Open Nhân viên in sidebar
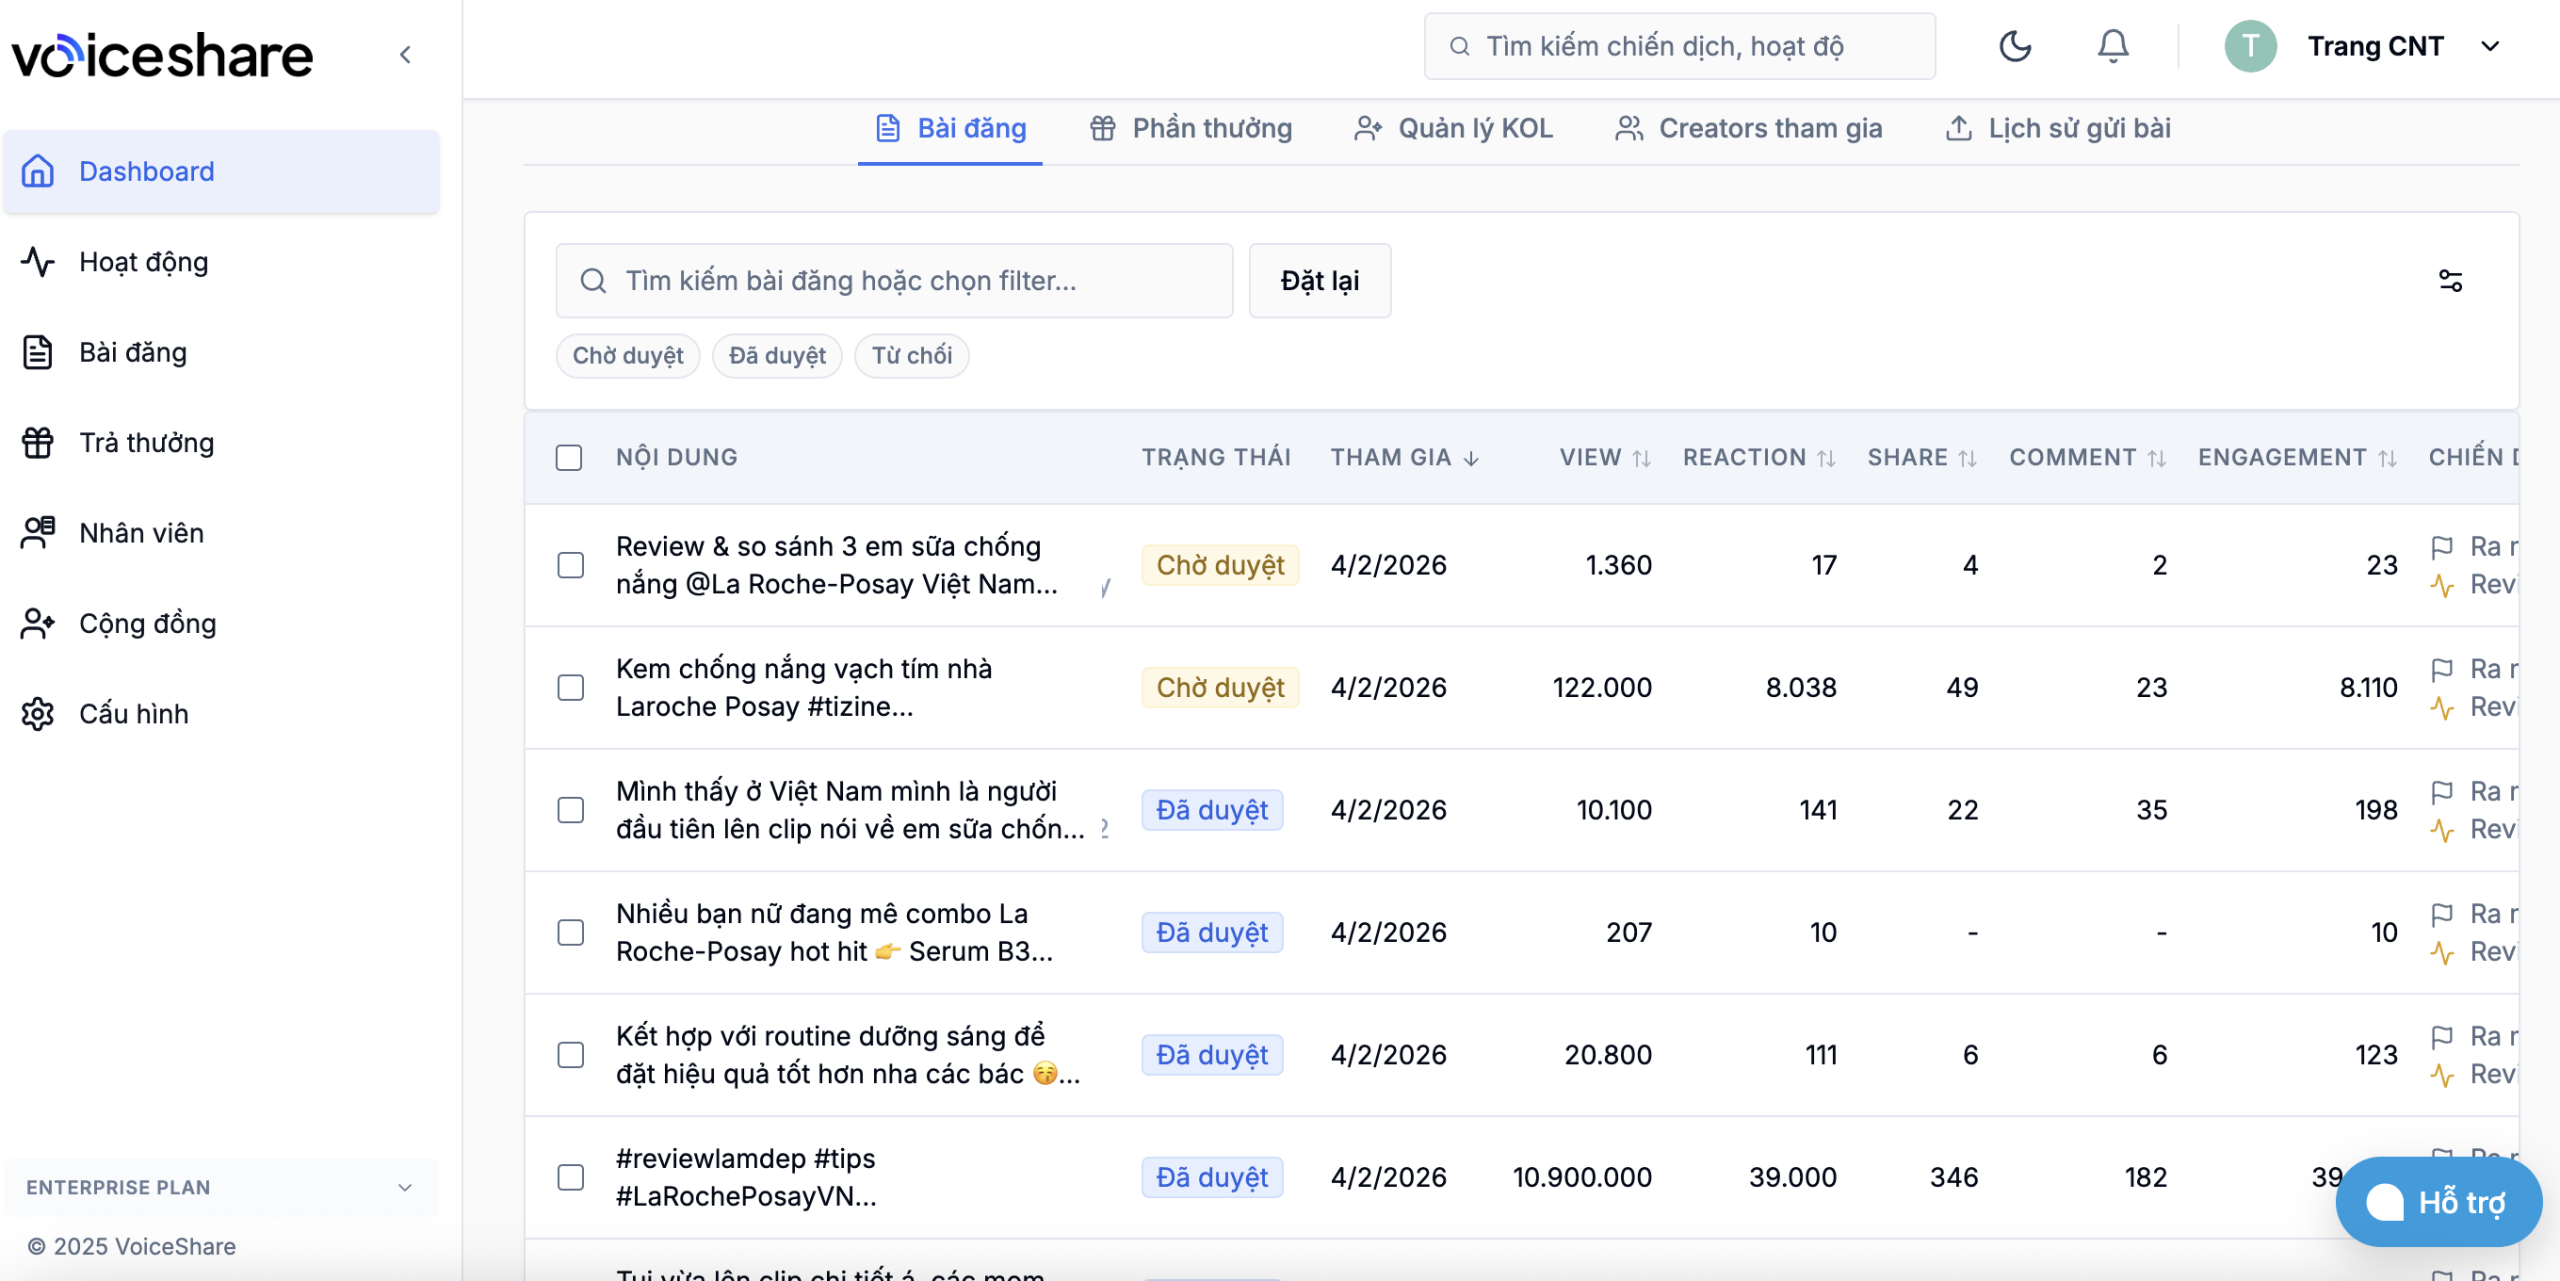 (221, 533)
